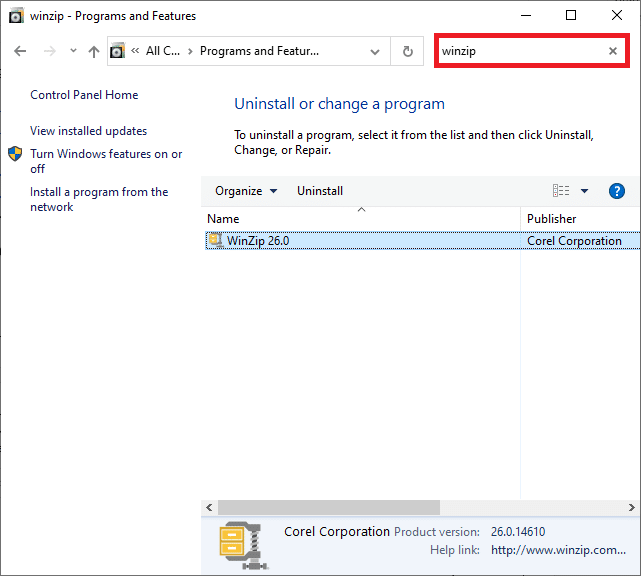The width and height of the screenshot is (641, 576).
Task: Open Control Panel Home link
Action: (x=84, y=95)
